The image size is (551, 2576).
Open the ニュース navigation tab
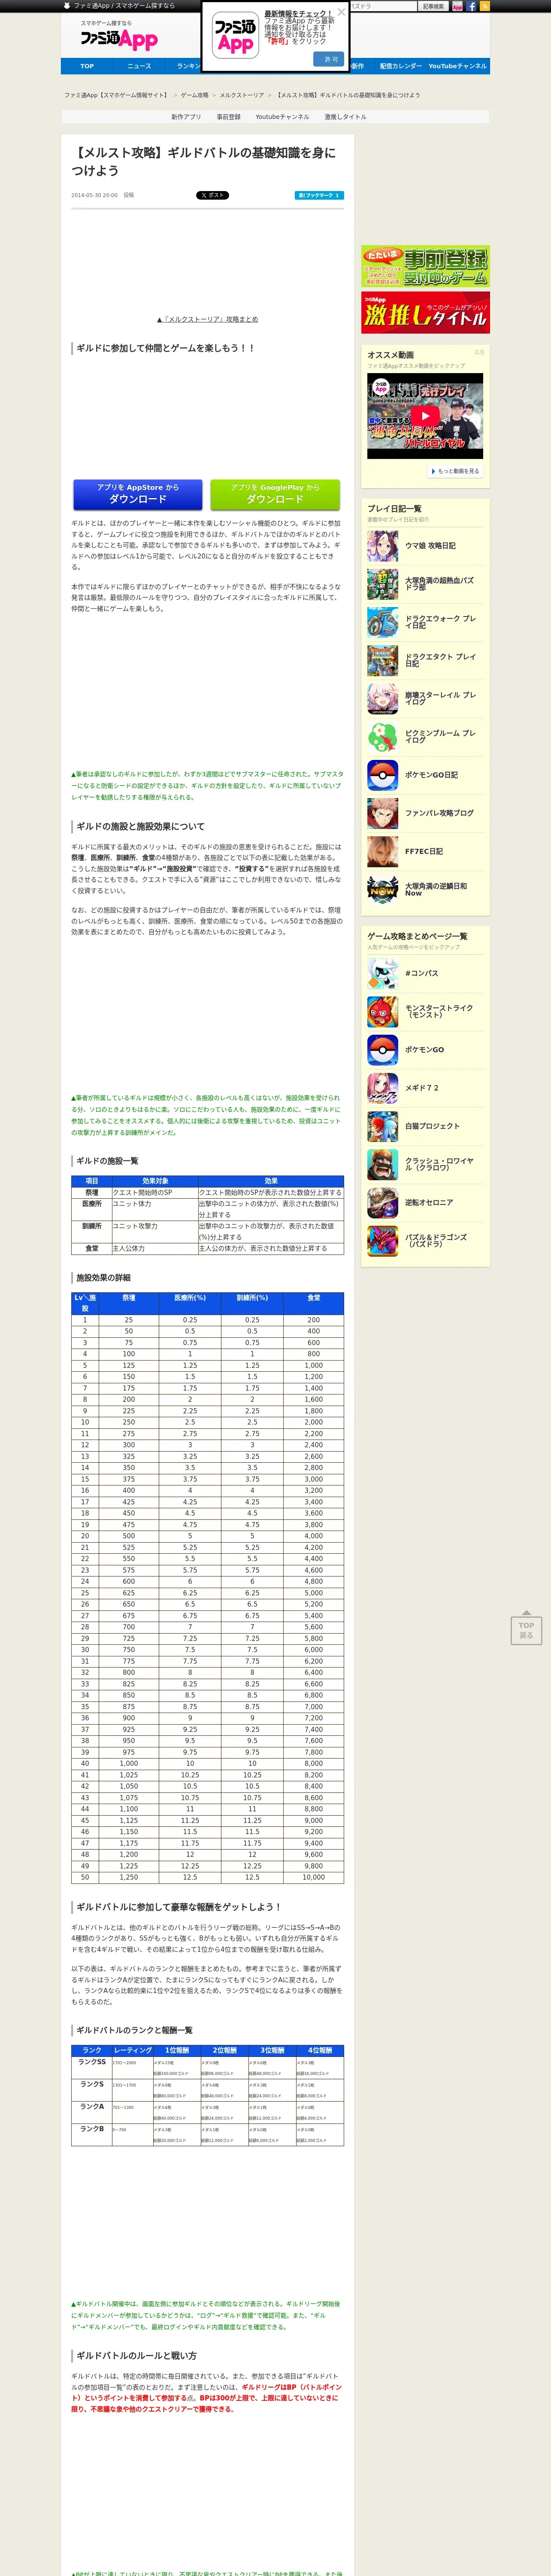click(x=139, y=66)
